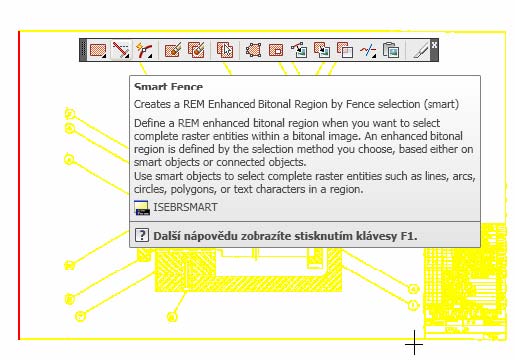This screenshot has width=515, height=360.
Task: Open the lightning-bolt smart pick curve flyout
Action: click(144, 50)
